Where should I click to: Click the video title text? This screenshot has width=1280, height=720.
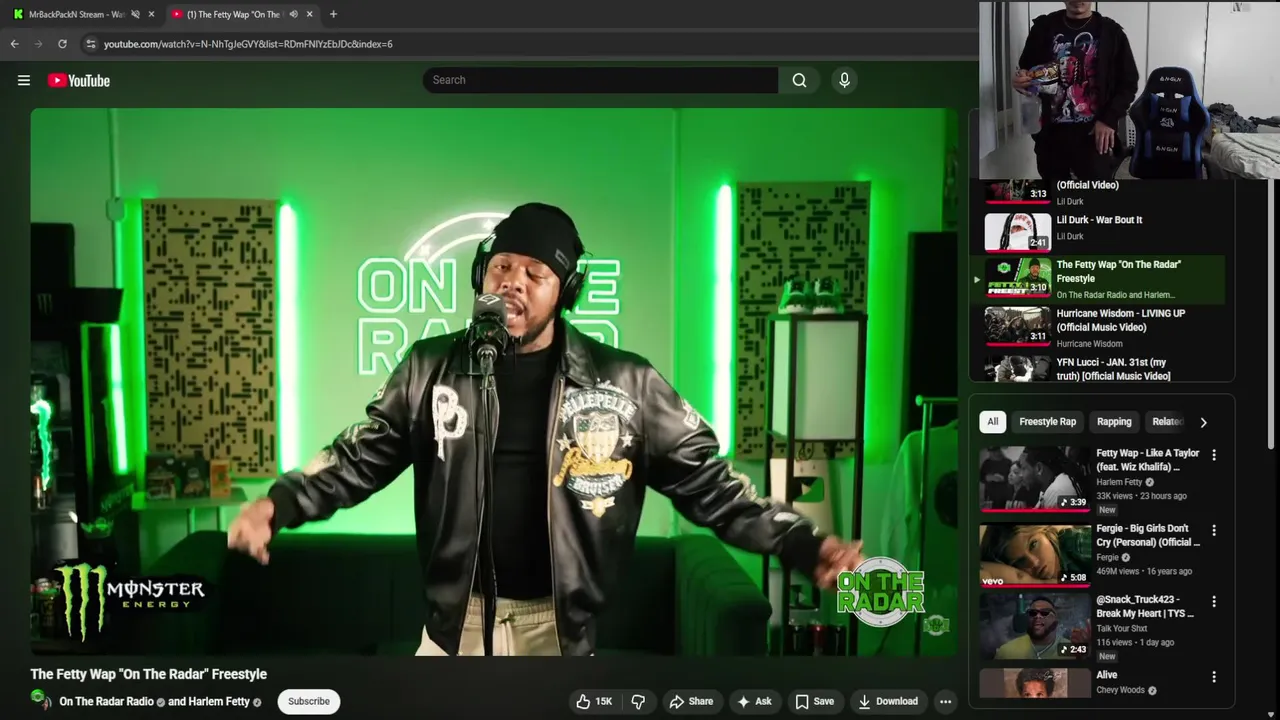148,674
